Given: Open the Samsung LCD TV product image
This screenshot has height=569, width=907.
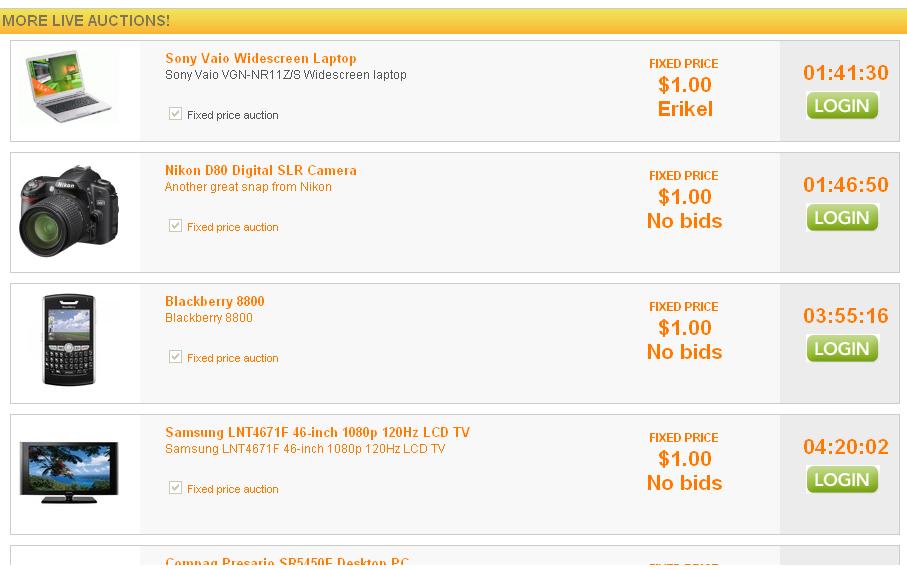Looking at the screenshot, I should click(x=69, y=472).
